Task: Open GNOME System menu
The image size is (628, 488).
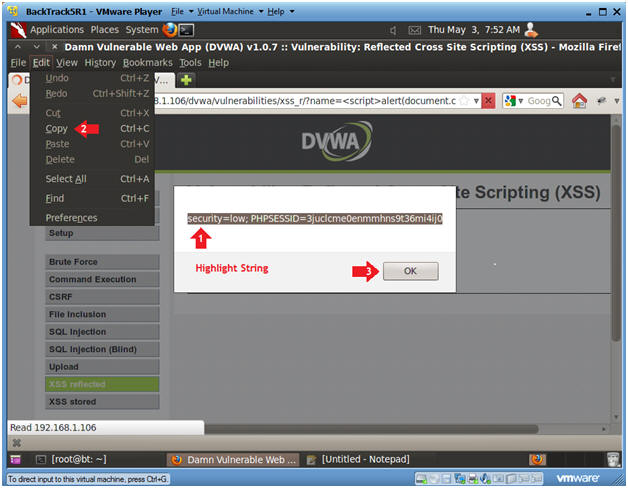Action: click(x=142, y=30)
